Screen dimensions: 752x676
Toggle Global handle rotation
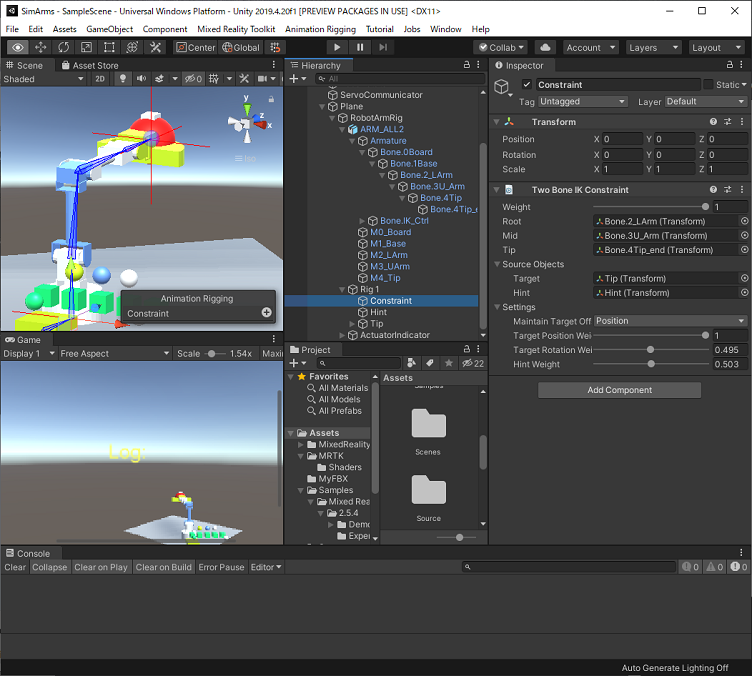pos(241,47)
